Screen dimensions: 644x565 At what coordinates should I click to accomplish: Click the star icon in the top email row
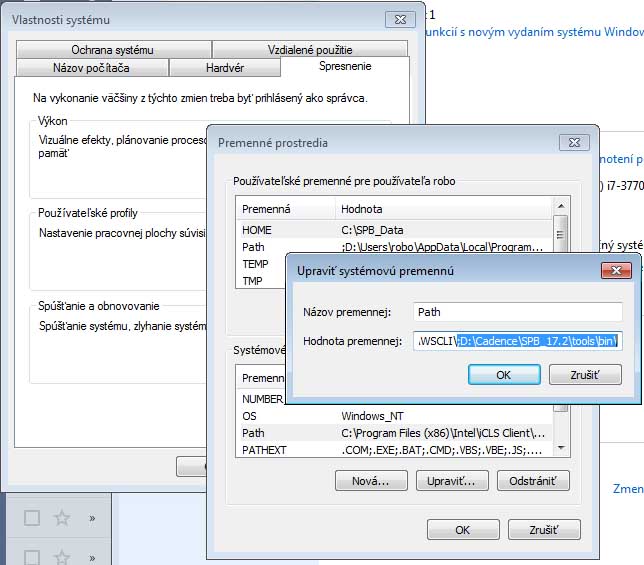[62, 518]
